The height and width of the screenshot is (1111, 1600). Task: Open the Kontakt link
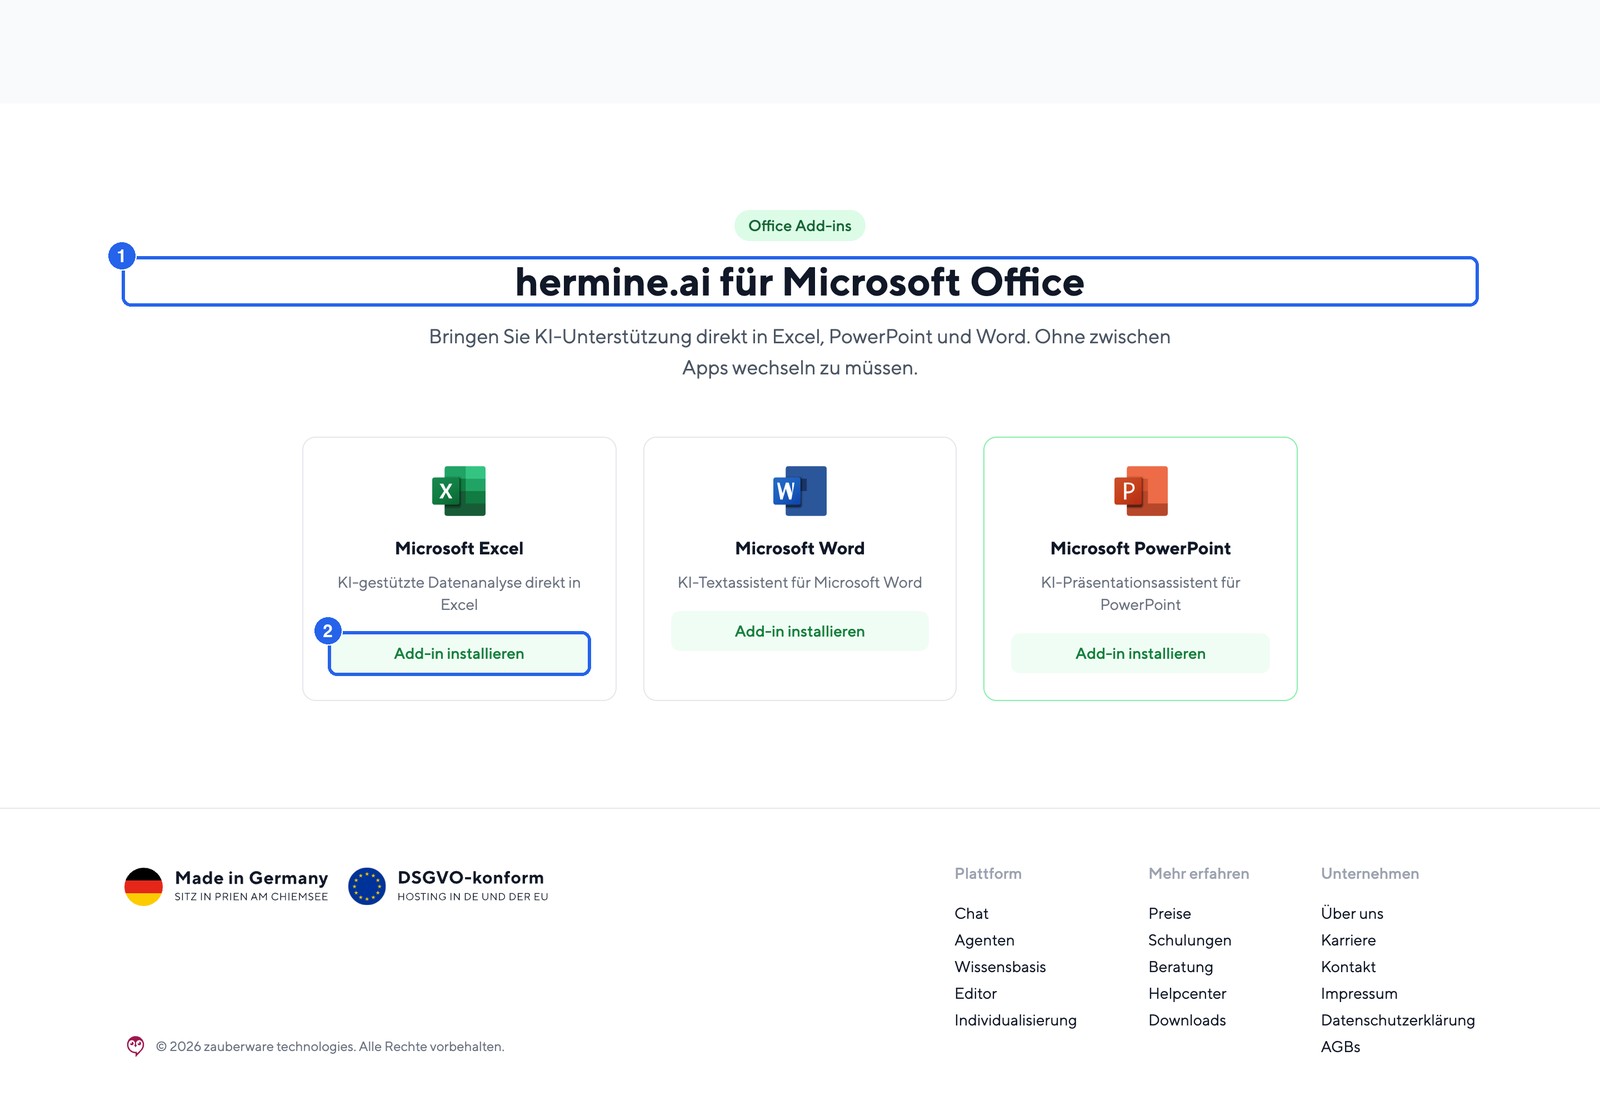coord(1348,967)
